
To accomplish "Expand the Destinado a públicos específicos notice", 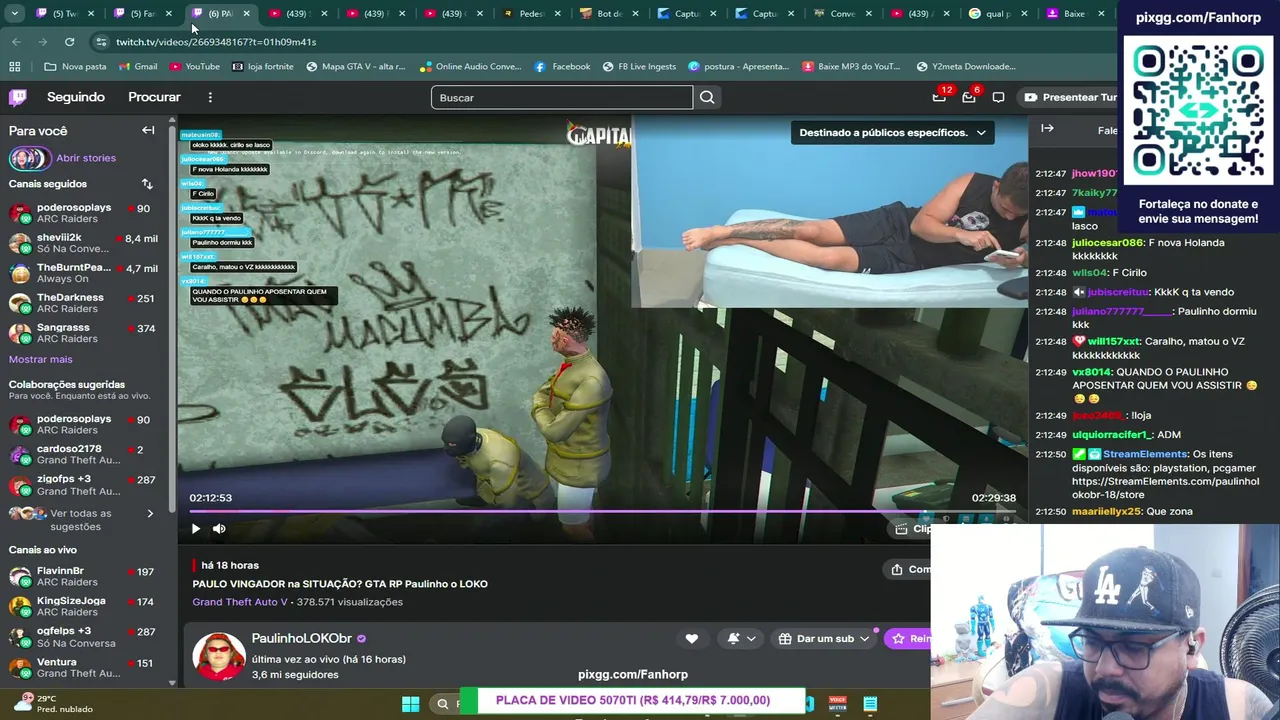I will (x=892, y=132).
